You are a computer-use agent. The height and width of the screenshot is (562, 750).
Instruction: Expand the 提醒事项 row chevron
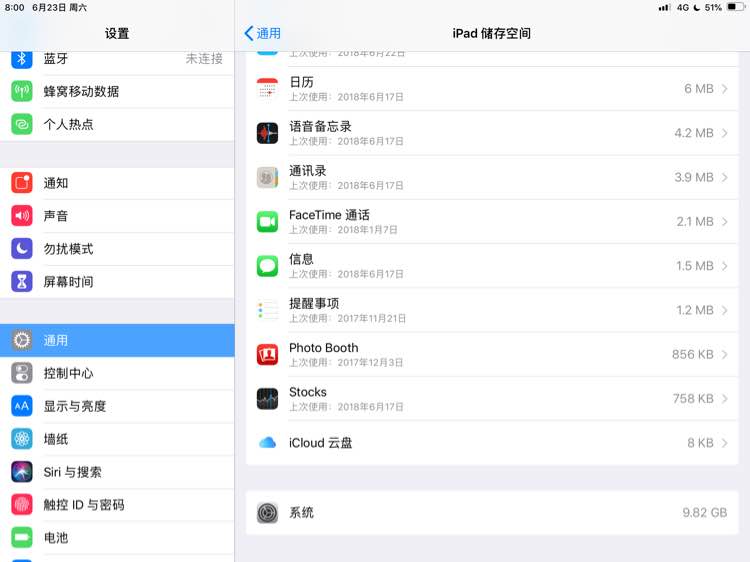tap(725, 310)
